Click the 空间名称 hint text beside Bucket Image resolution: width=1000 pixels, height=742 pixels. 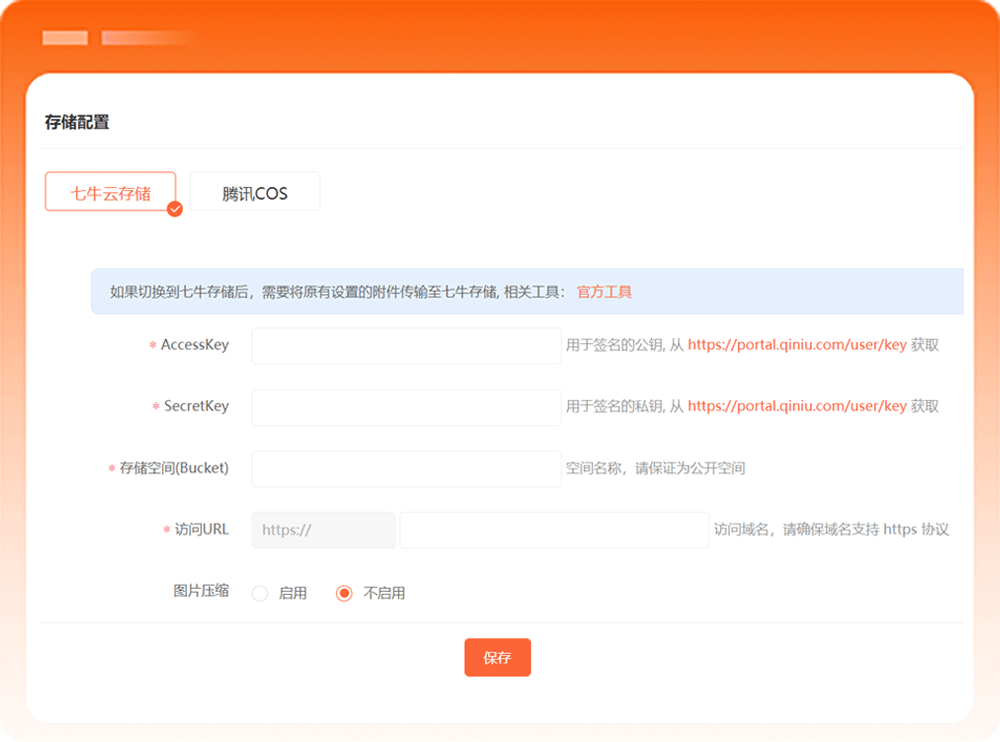pos(655,468)
